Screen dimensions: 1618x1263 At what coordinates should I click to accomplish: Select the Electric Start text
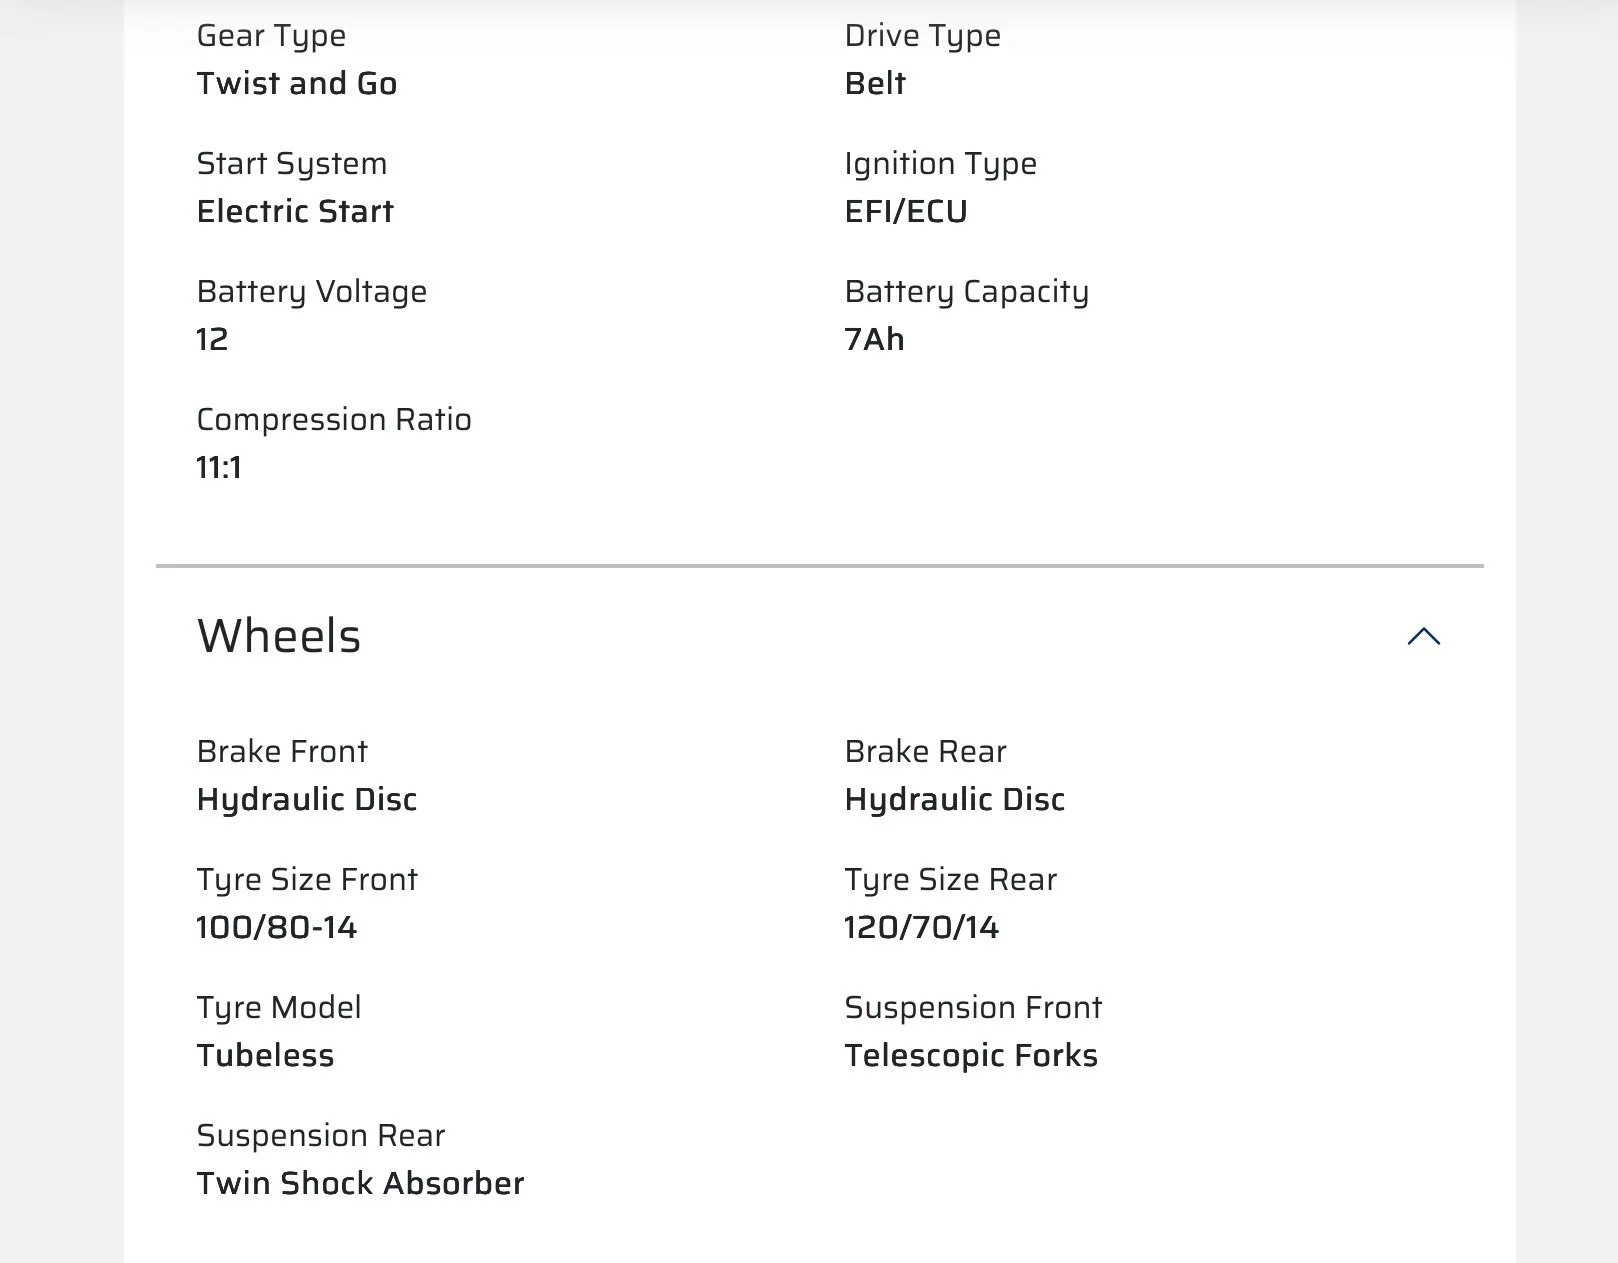pos(295,211)
